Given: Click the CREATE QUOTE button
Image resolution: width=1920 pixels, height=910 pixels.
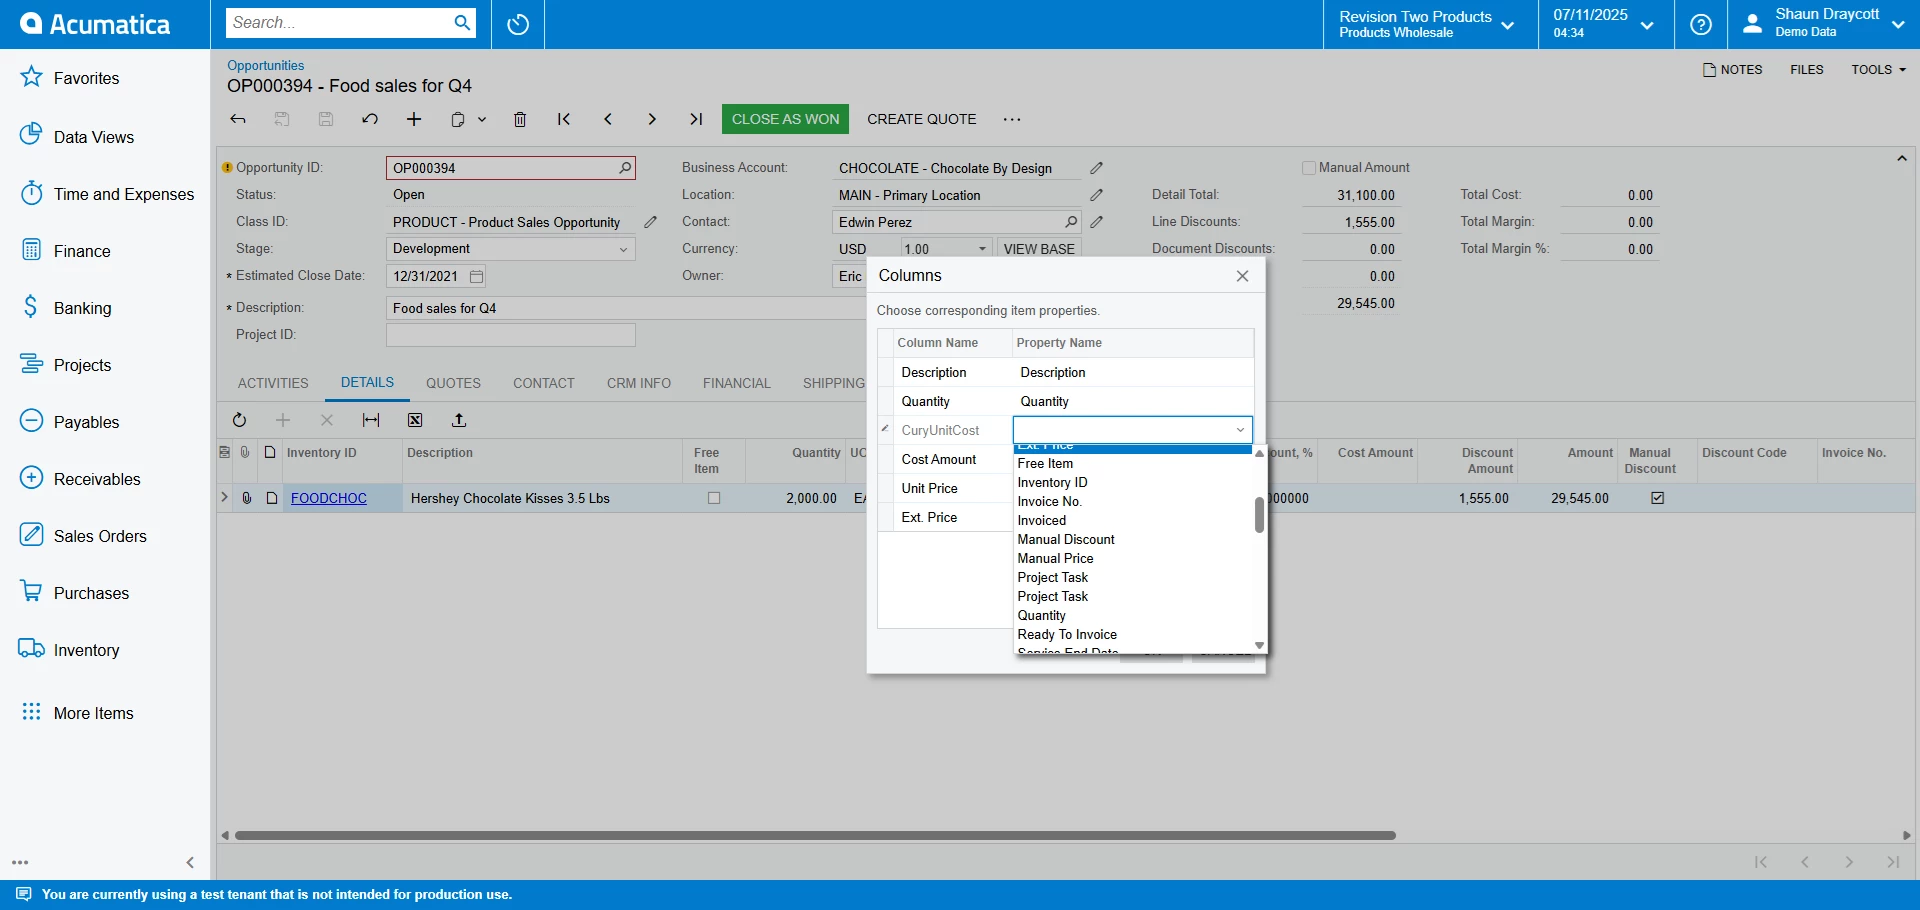Looking at the screenshot, I should point(922,119).
